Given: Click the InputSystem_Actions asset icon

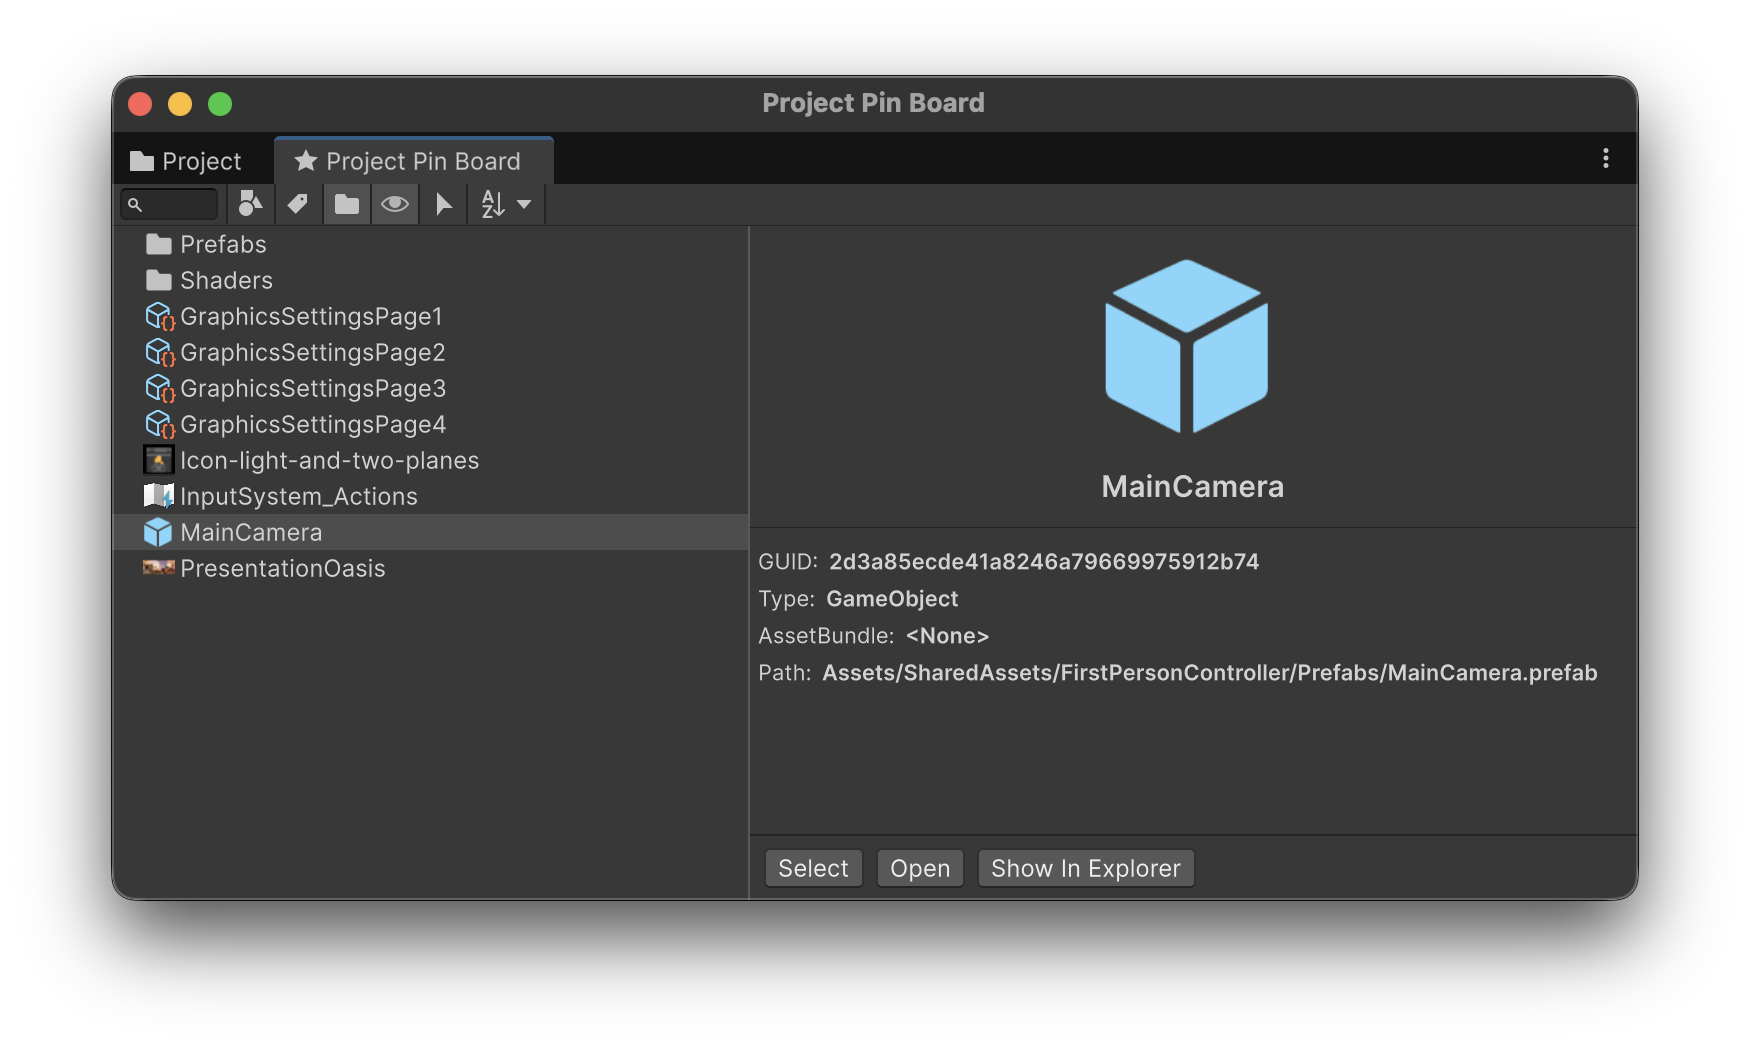Looking at the screenshot, I should [159, 496].
